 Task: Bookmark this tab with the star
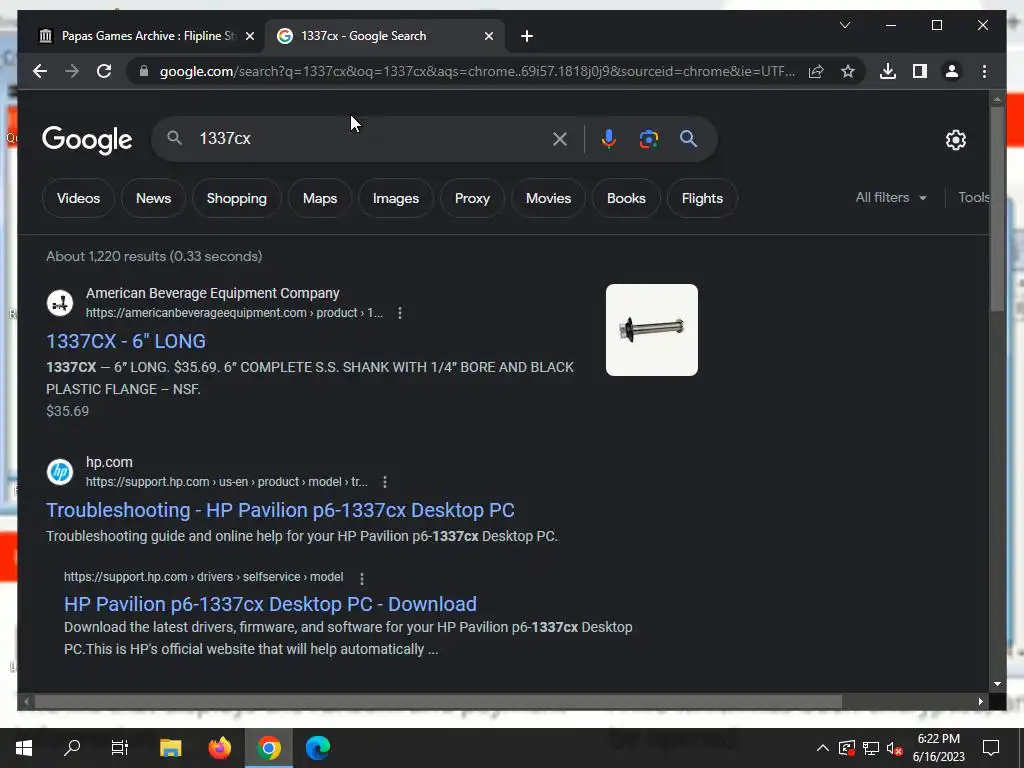[848, 71]
